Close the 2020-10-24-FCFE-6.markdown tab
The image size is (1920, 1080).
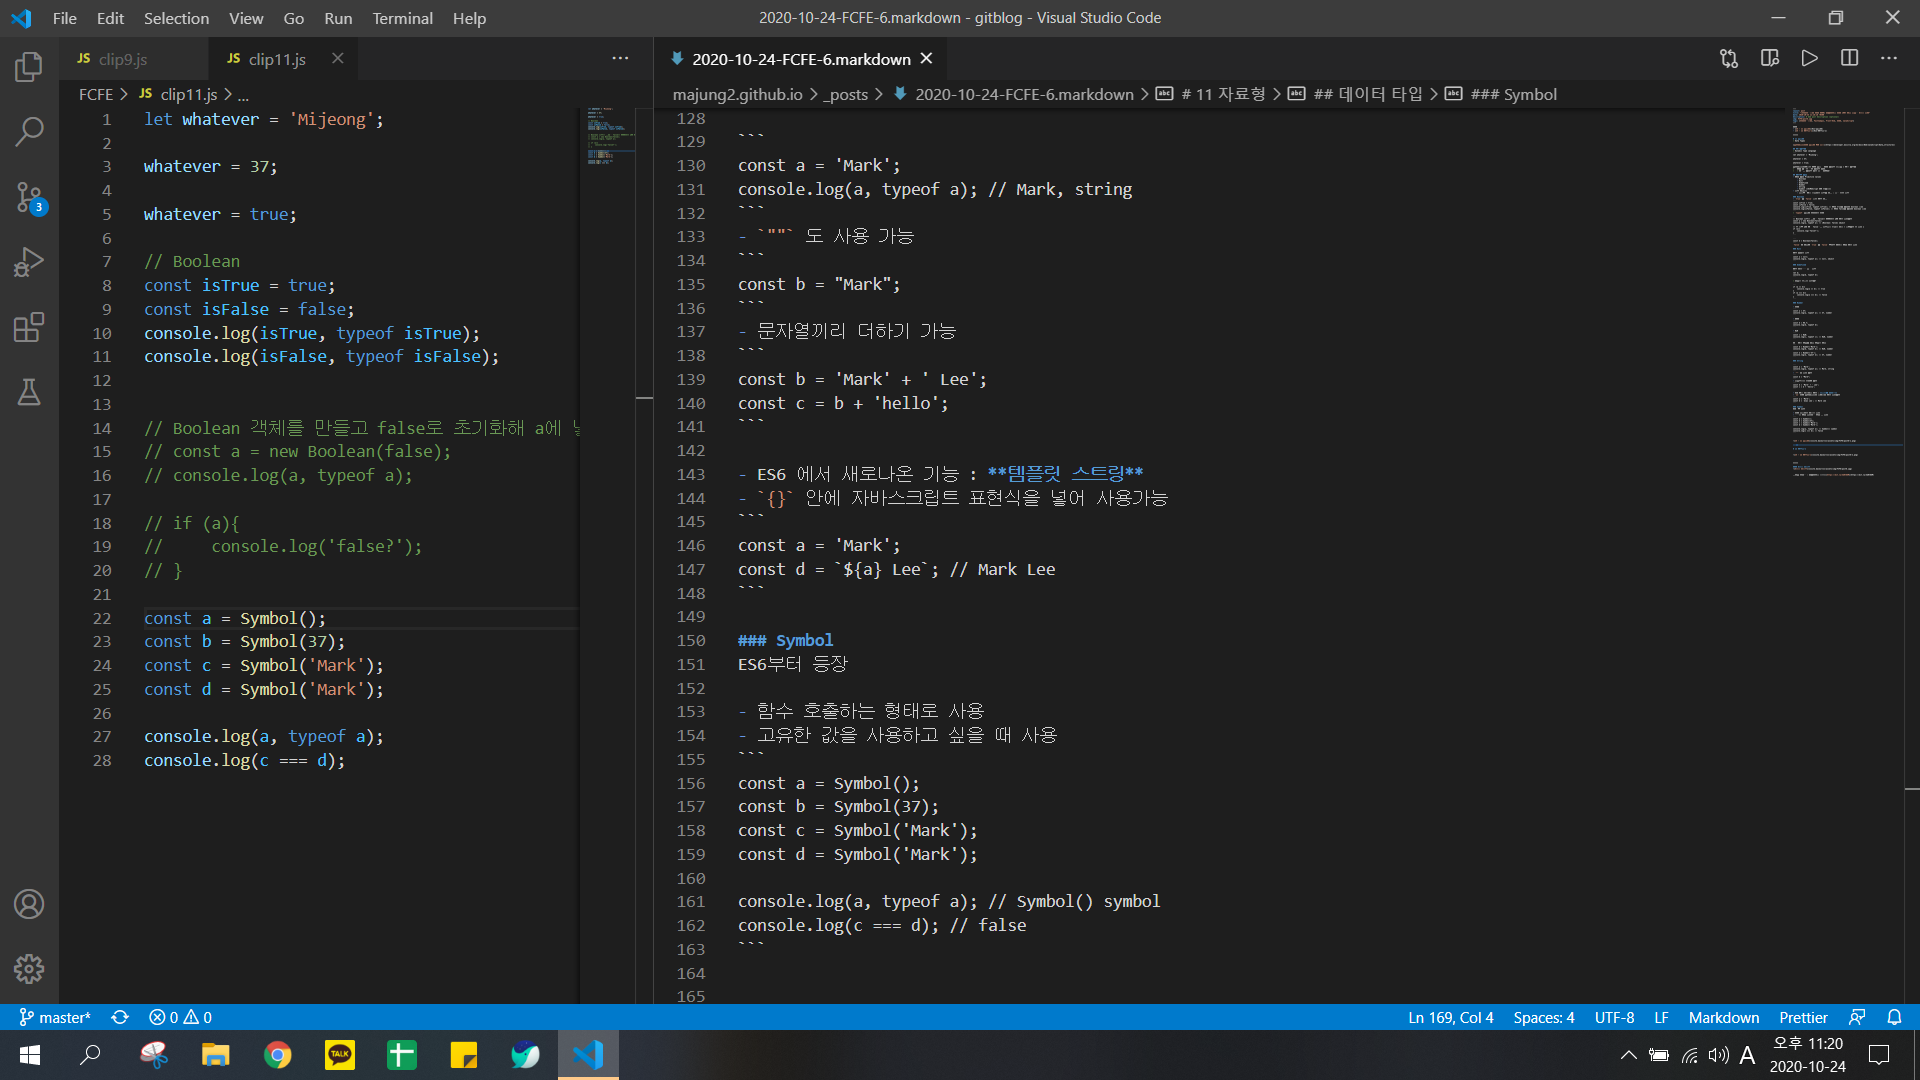[927, 59]
